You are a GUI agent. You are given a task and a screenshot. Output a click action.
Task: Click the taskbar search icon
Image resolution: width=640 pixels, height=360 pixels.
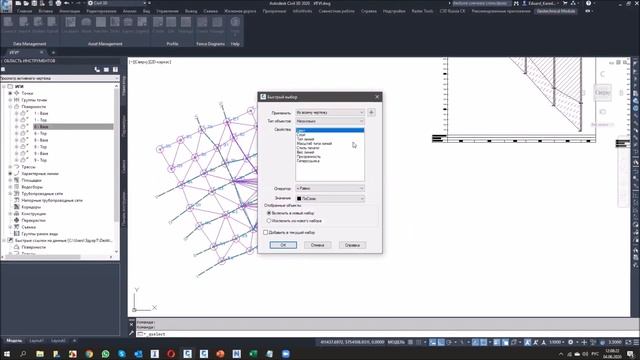tap(23, 354)
